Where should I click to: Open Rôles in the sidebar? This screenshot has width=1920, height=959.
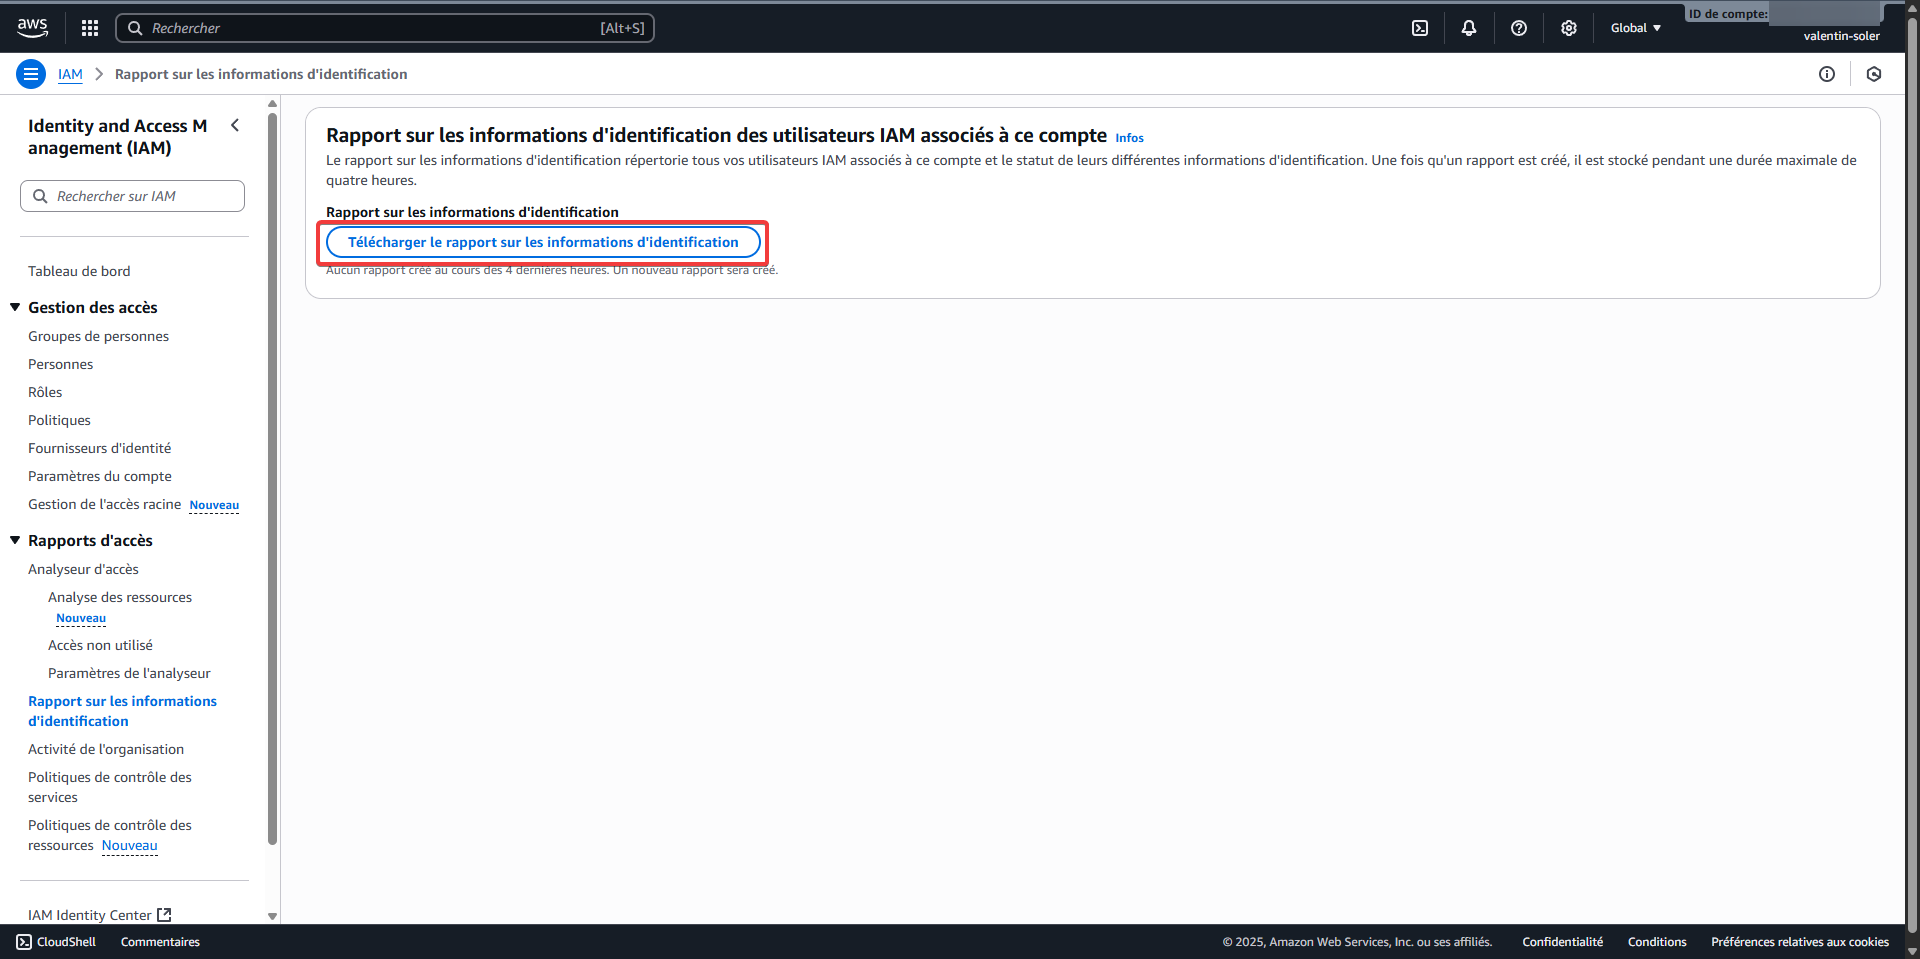45,392
